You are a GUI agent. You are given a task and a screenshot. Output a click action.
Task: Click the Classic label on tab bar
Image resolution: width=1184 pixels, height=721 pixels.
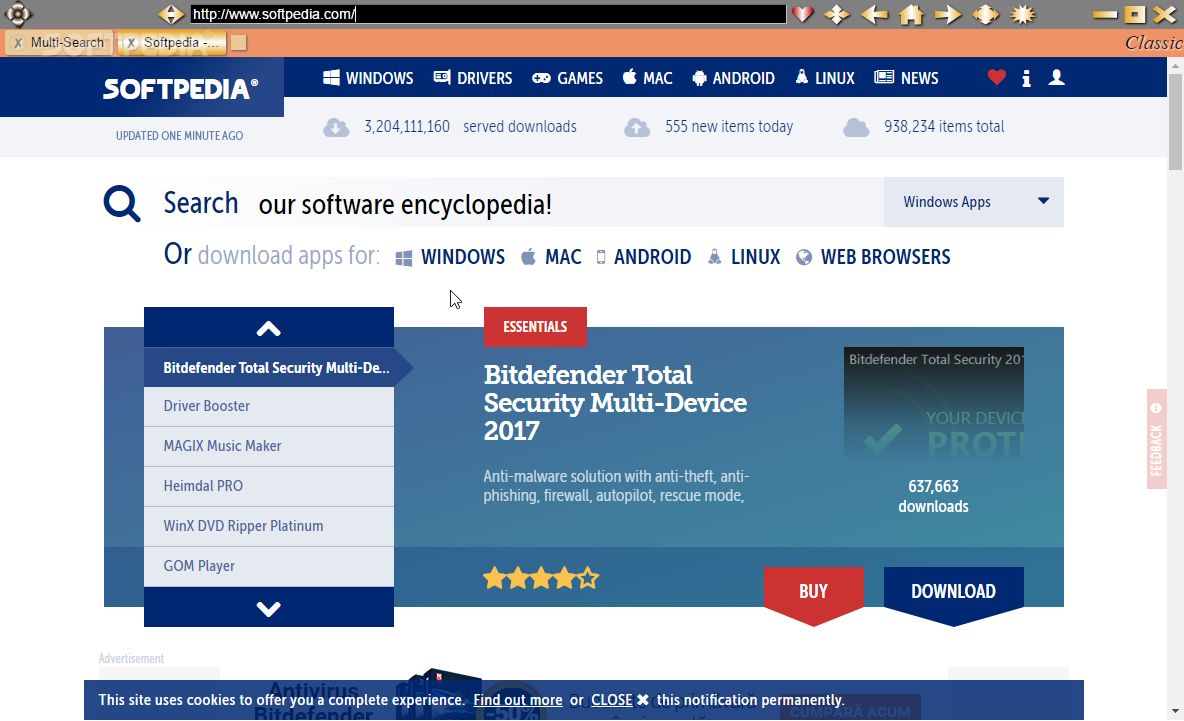[x=1154, y=42]
